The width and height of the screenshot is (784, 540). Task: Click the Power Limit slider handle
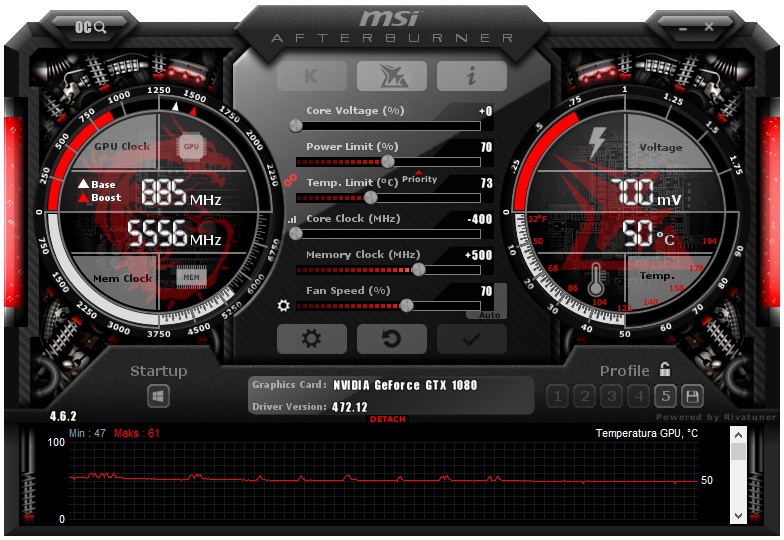tap(388, 162)
